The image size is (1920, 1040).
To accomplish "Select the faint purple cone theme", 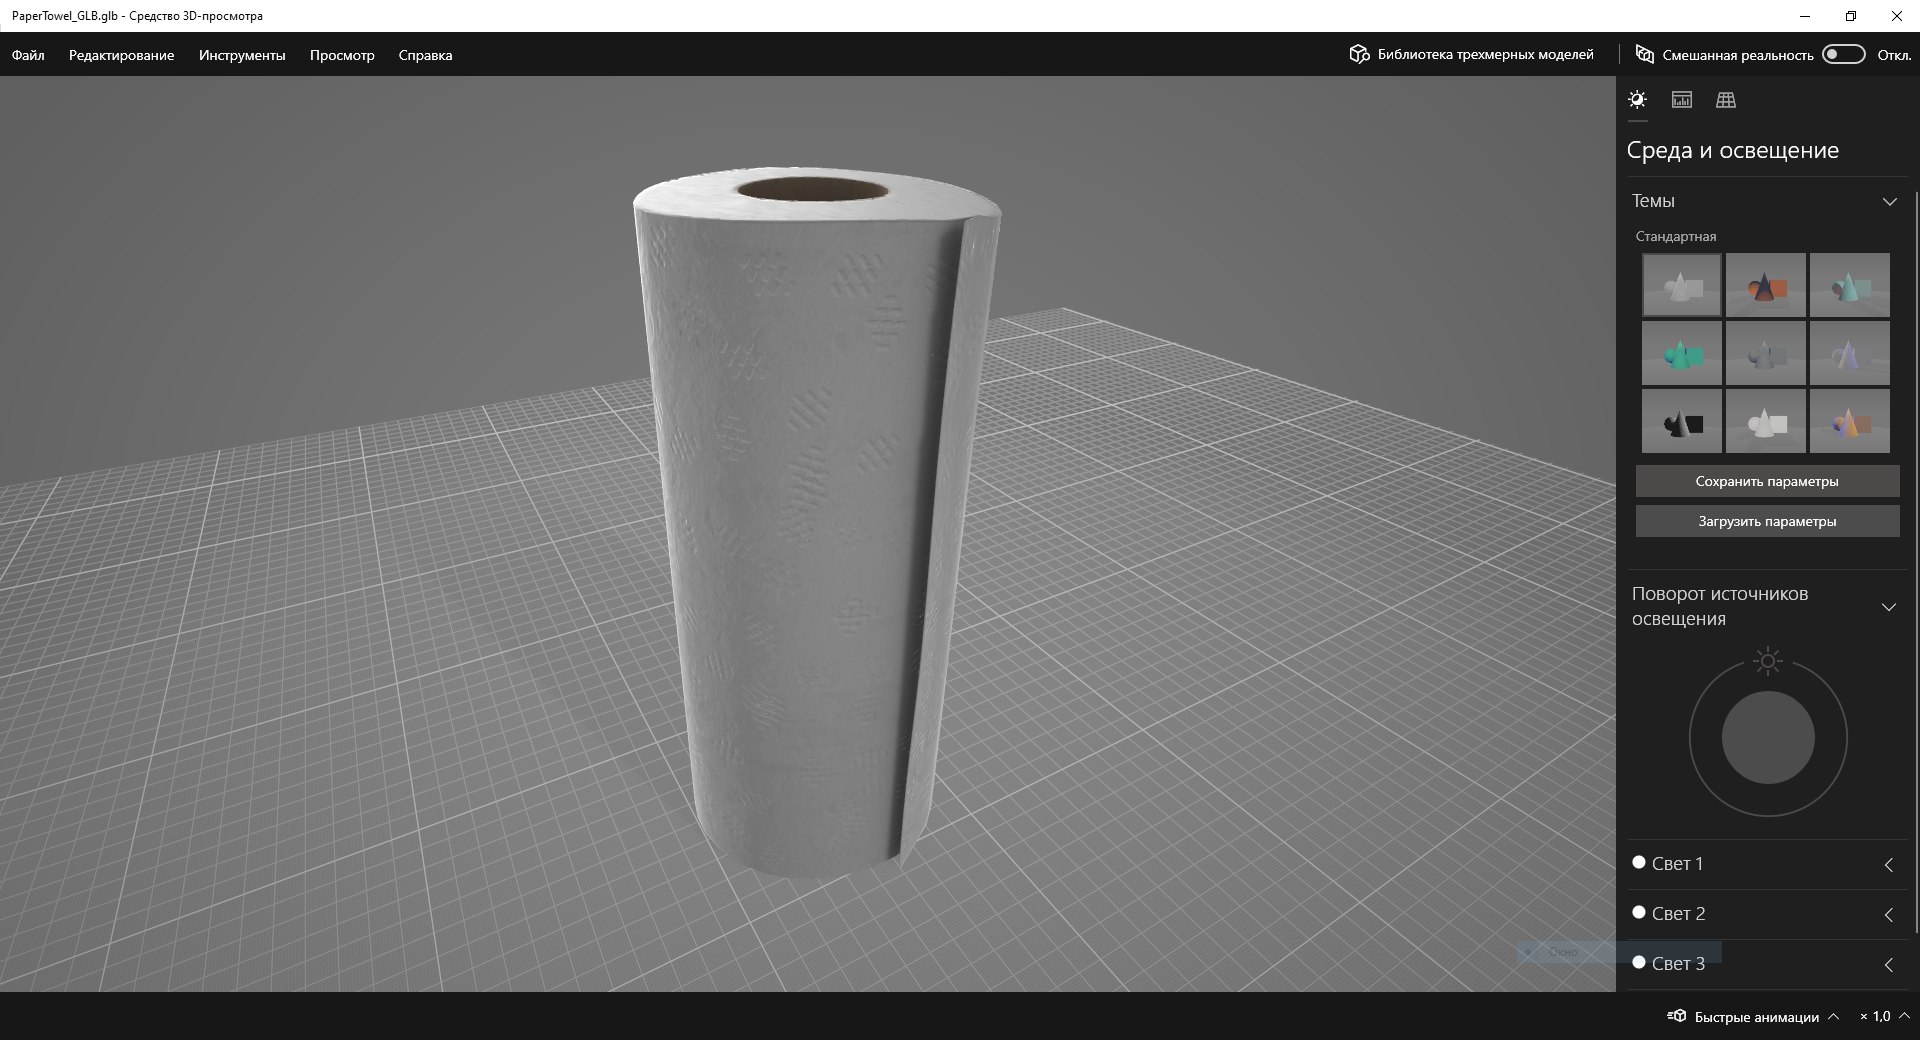I will tap(1850, 353).
